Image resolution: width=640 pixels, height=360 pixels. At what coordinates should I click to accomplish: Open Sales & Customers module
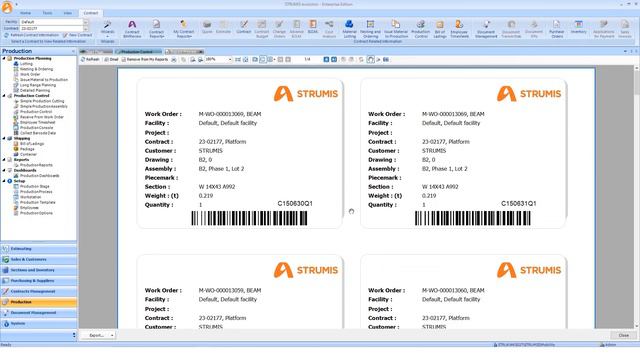tap(38, 259)
